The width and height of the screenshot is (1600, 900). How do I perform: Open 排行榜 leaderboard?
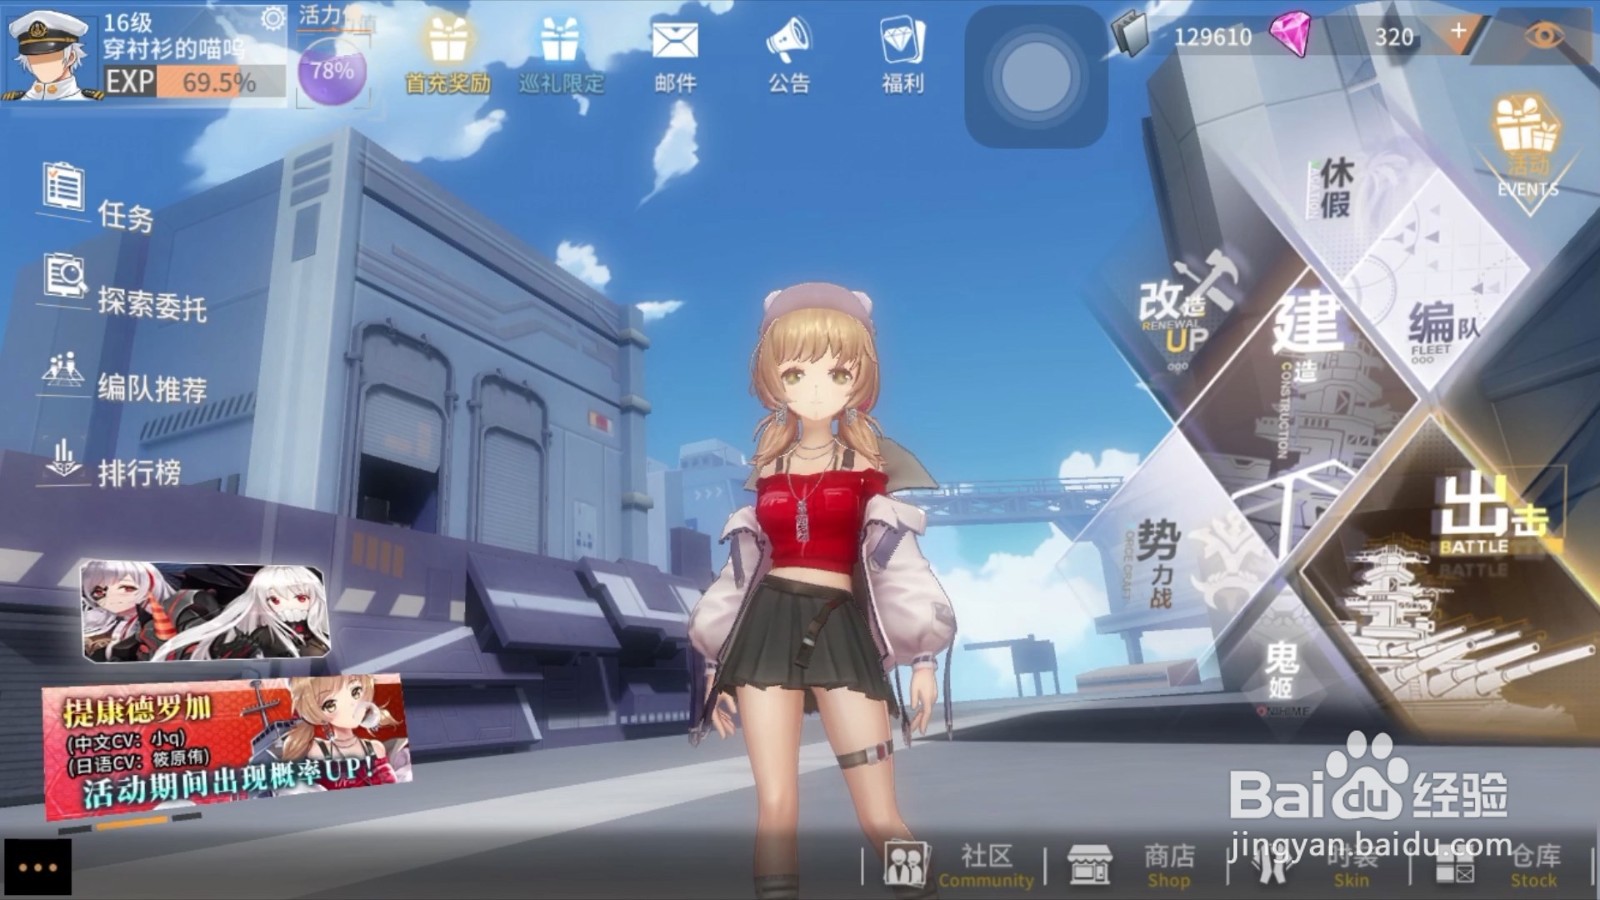coord(112,461)
